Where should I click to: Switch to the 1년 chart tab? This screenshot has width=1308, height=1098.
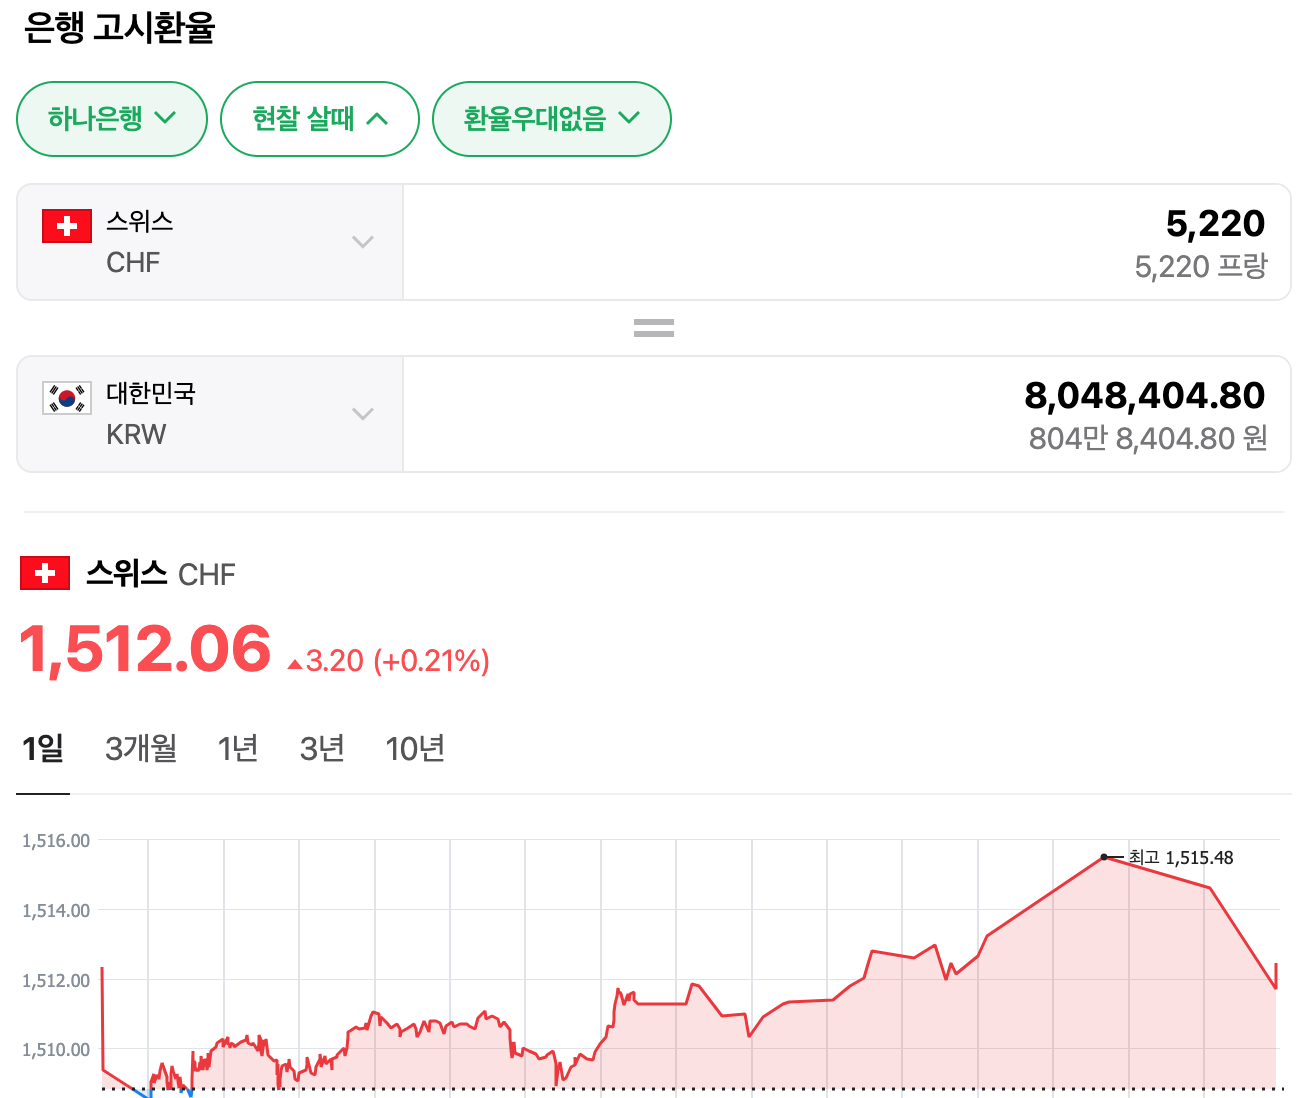pos(238,748)
